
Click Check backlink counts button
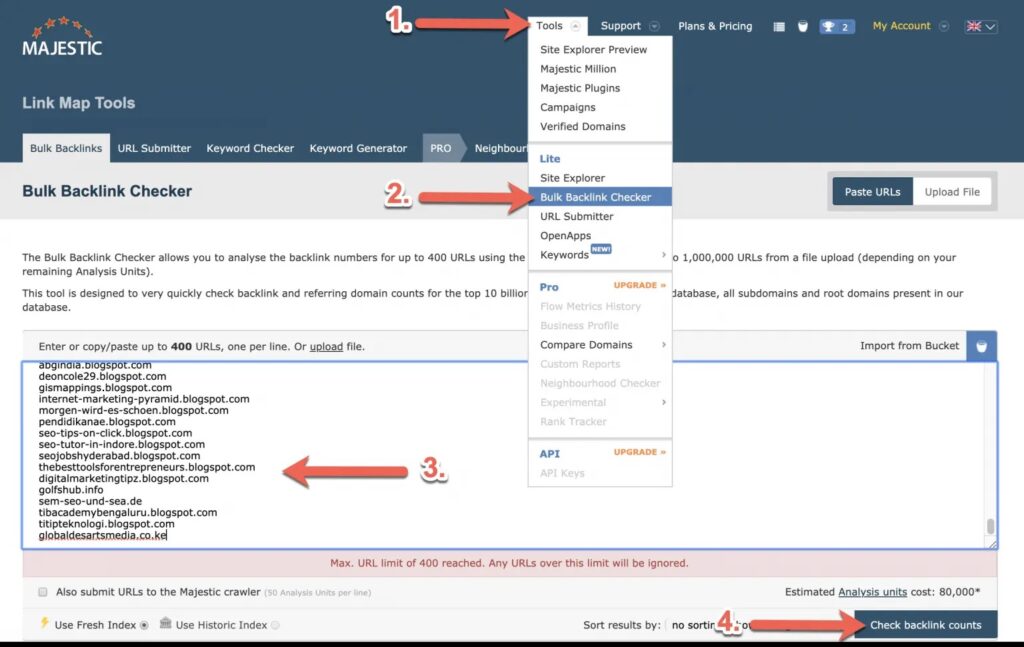click(x=925, y=625)
